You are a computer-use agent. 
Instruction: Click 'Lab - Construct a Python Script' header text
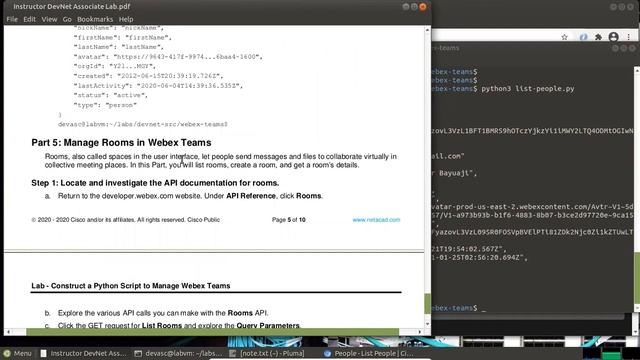point(131,286)
